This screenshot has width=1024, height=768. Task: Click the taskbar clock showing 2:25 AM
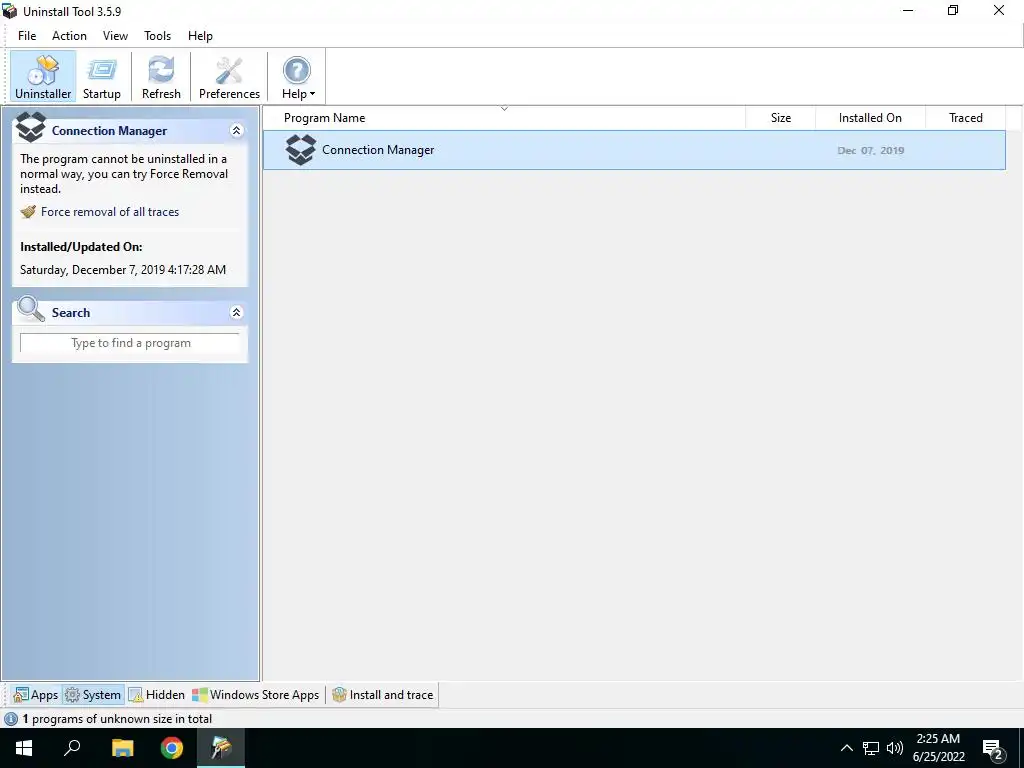(938, 748)
